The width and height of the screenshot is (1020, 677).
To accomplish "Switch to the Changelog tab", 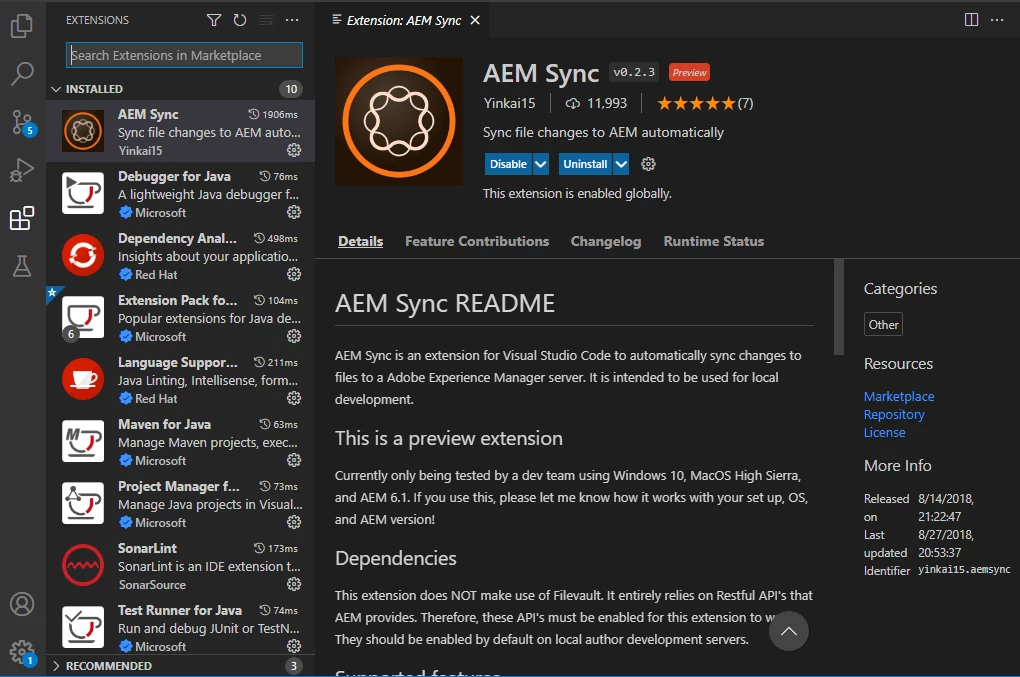I will (x=606, y=241).
